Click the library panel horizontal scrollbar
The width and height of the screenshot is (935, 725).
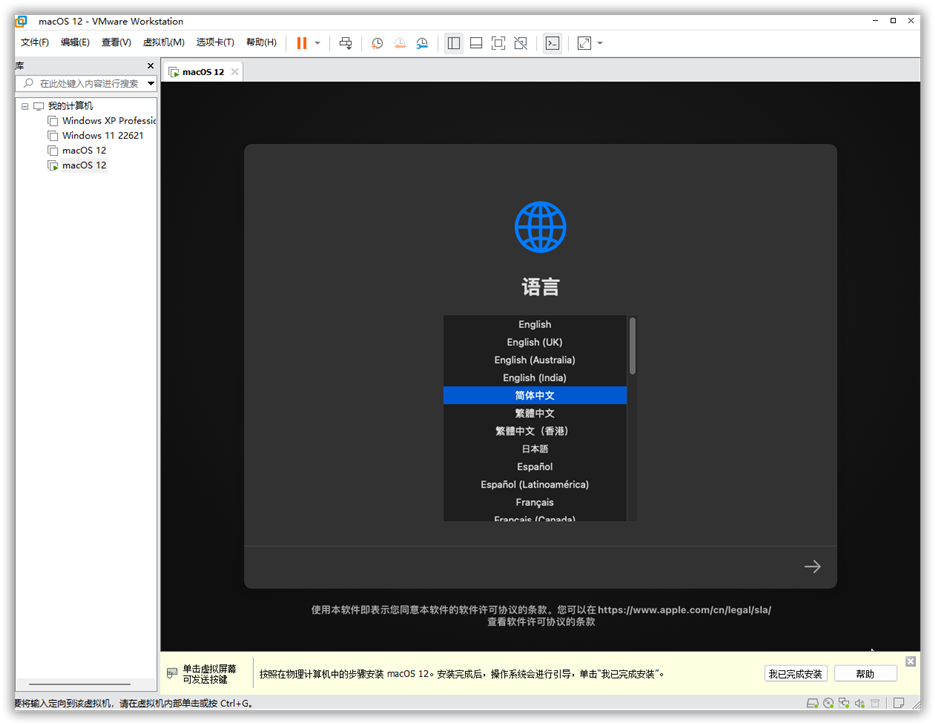click(79, 684)
